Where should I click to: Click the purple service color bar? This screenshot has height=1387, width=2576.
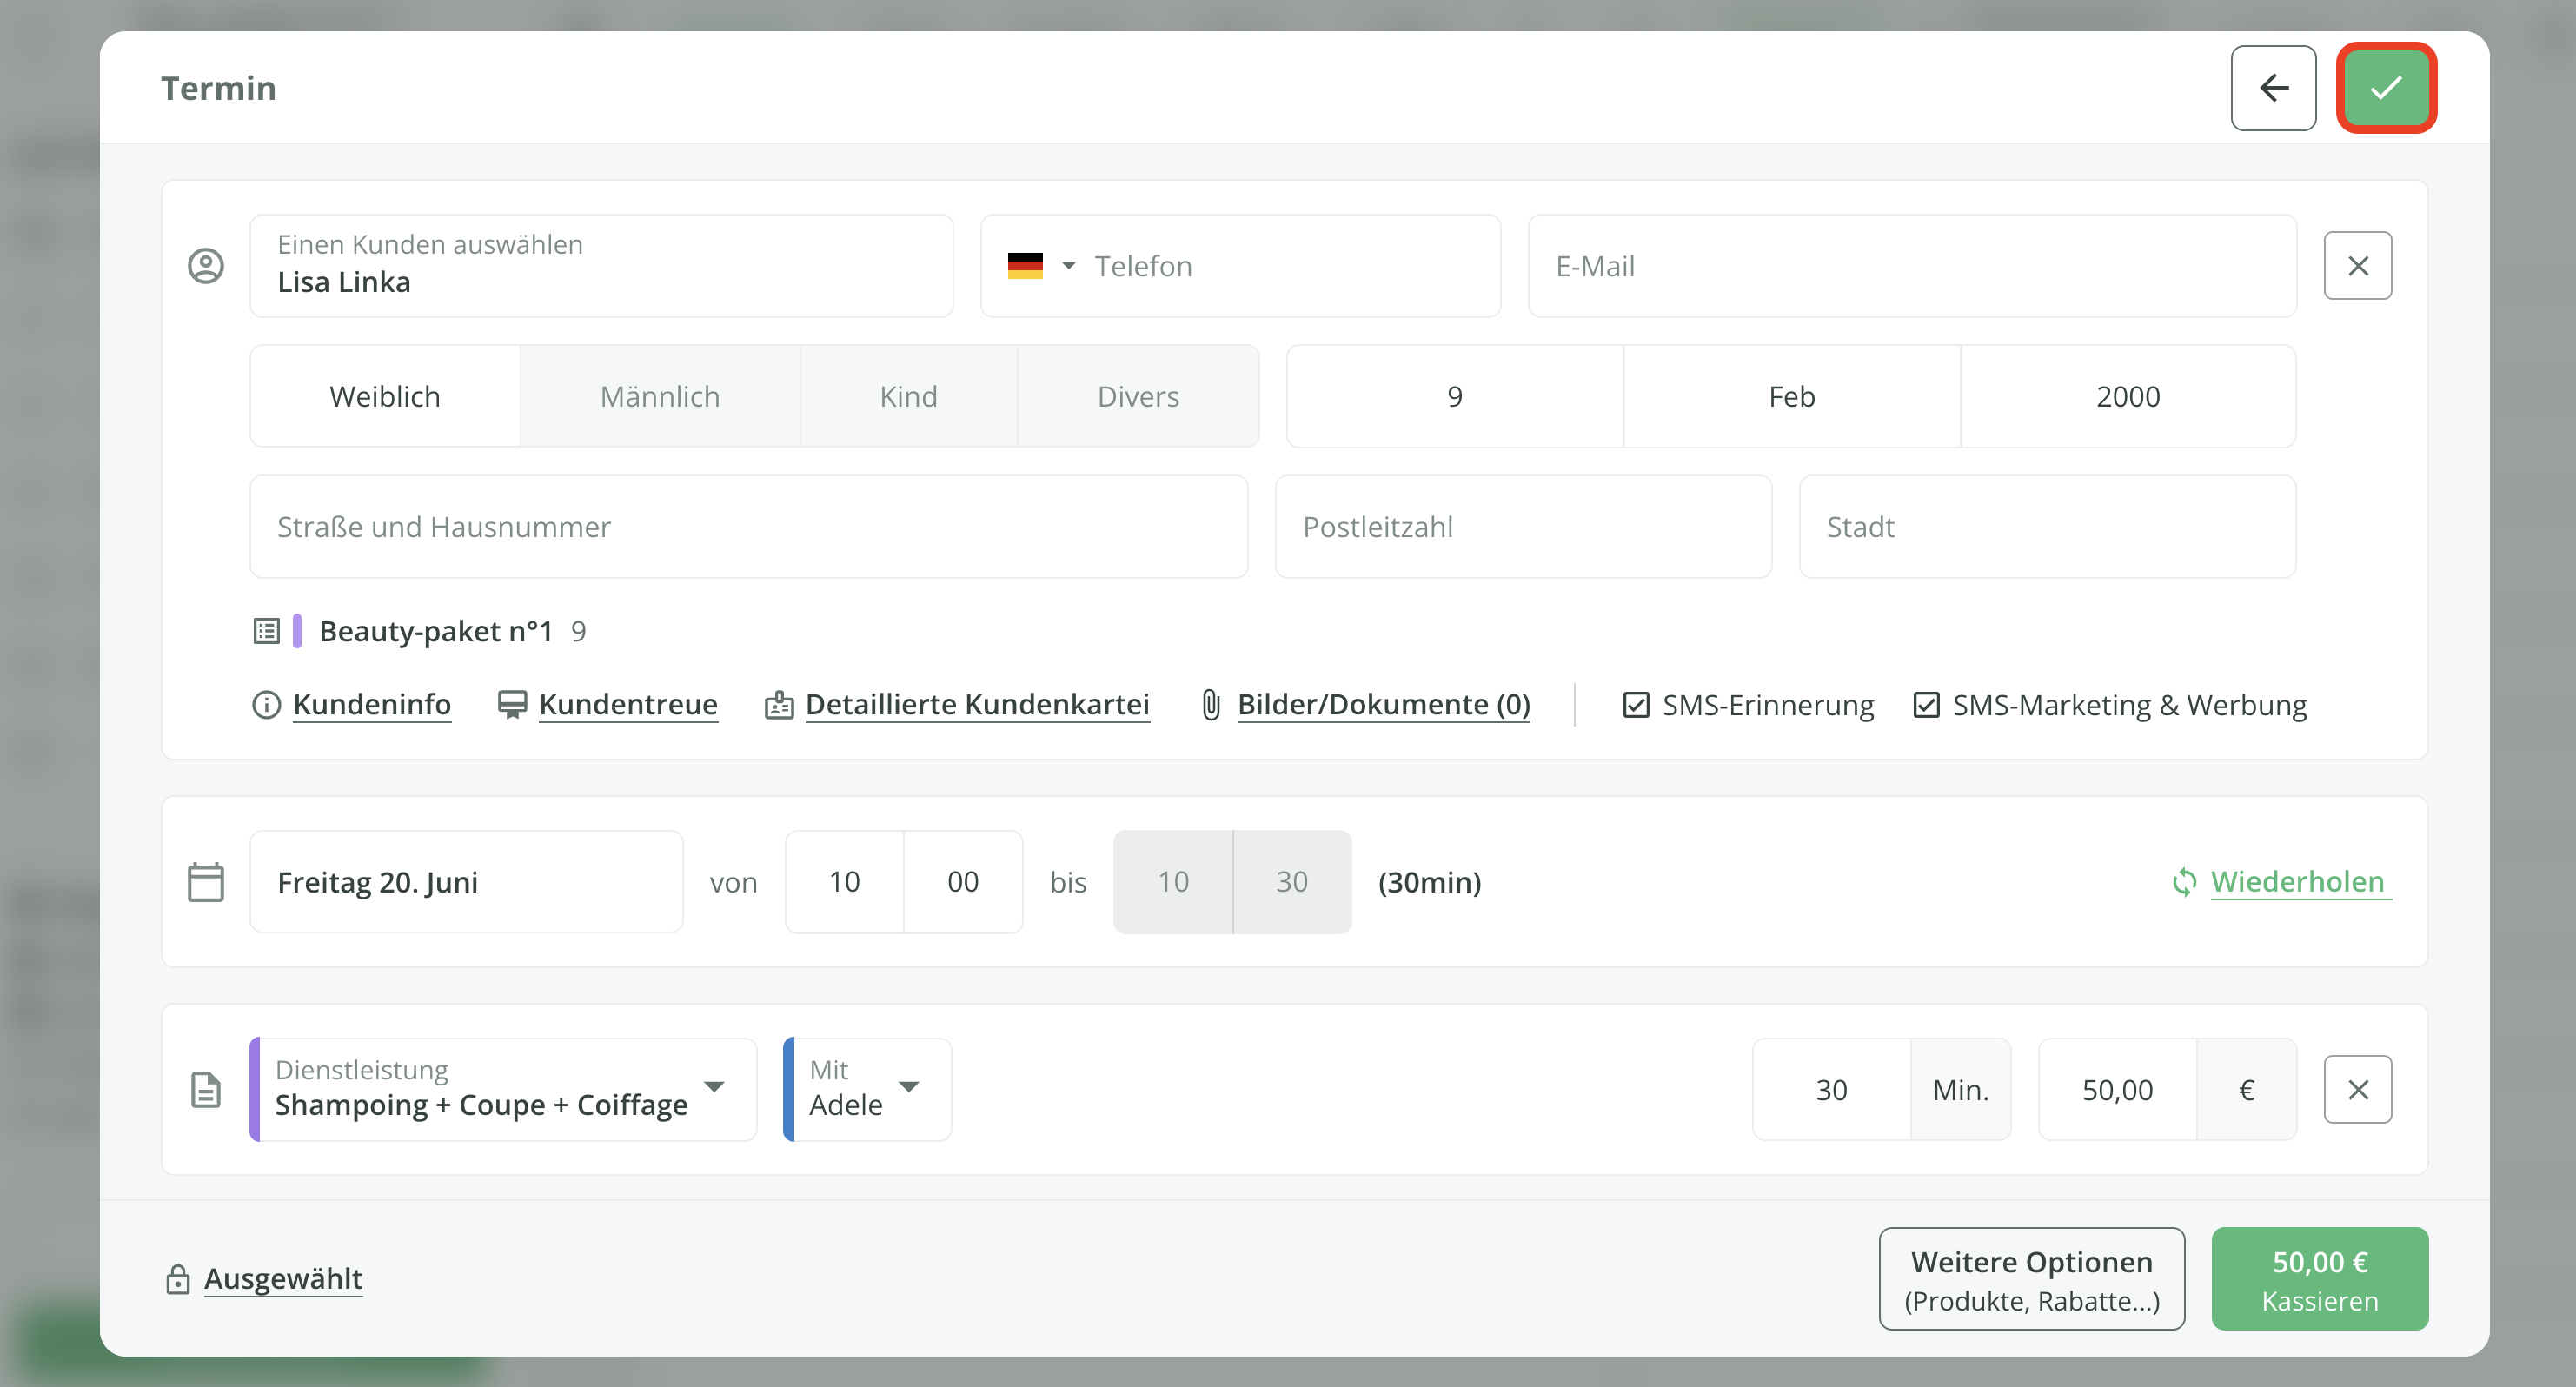pyautogui.click(x=255, y=1090)
